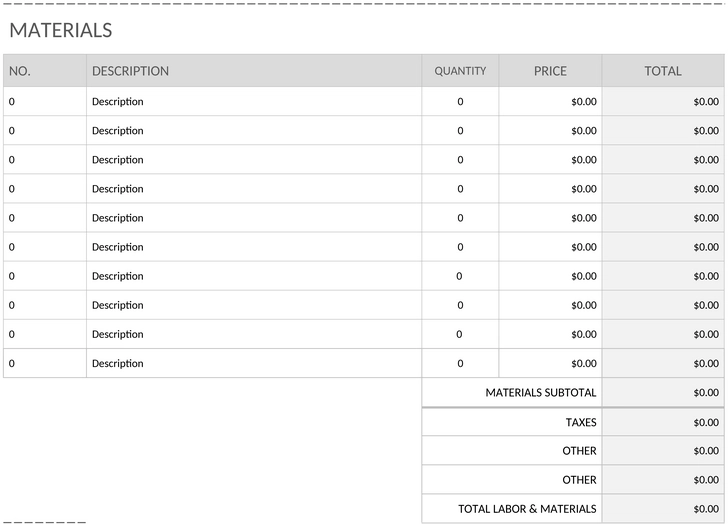Click the NO. column header
The width and height of the screenshot is (728, 525).
point(45,71)
